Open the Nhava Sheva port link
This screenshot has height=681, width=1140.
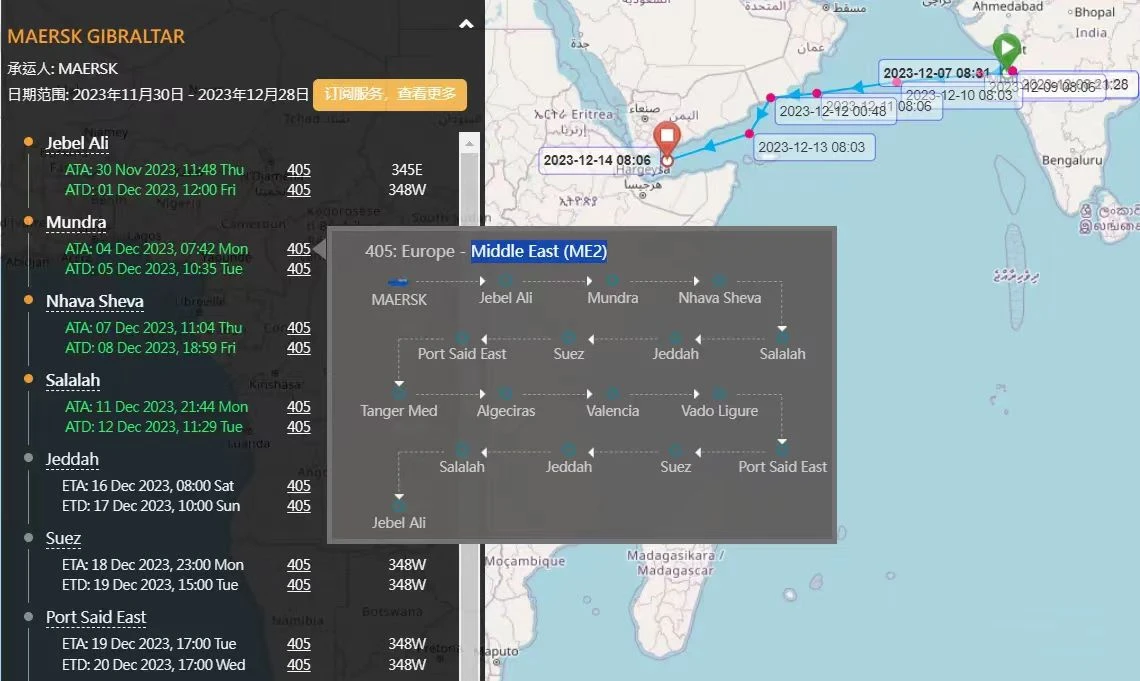pyautogui.click(x=95, y=302)
